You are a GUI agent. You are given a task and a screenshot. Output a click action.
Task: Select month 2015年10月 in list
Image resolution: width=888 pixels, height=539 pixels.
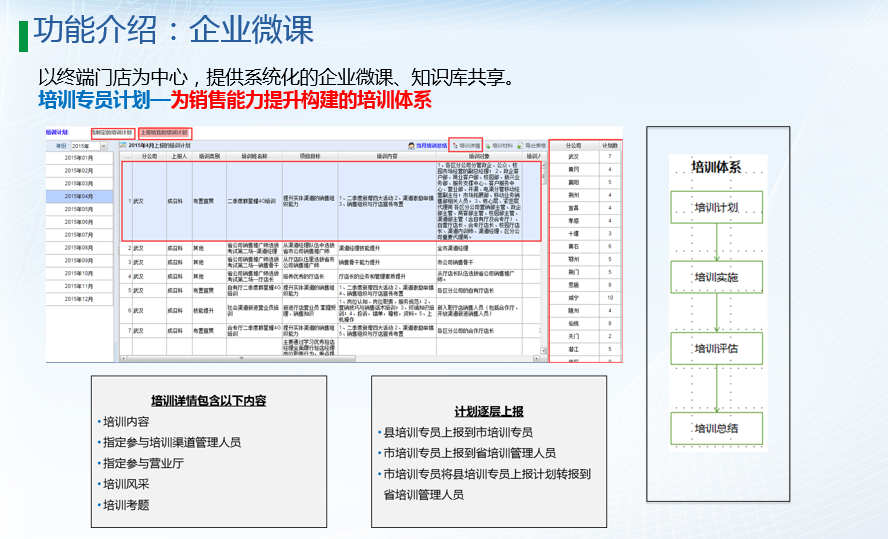tap(79, 273)
